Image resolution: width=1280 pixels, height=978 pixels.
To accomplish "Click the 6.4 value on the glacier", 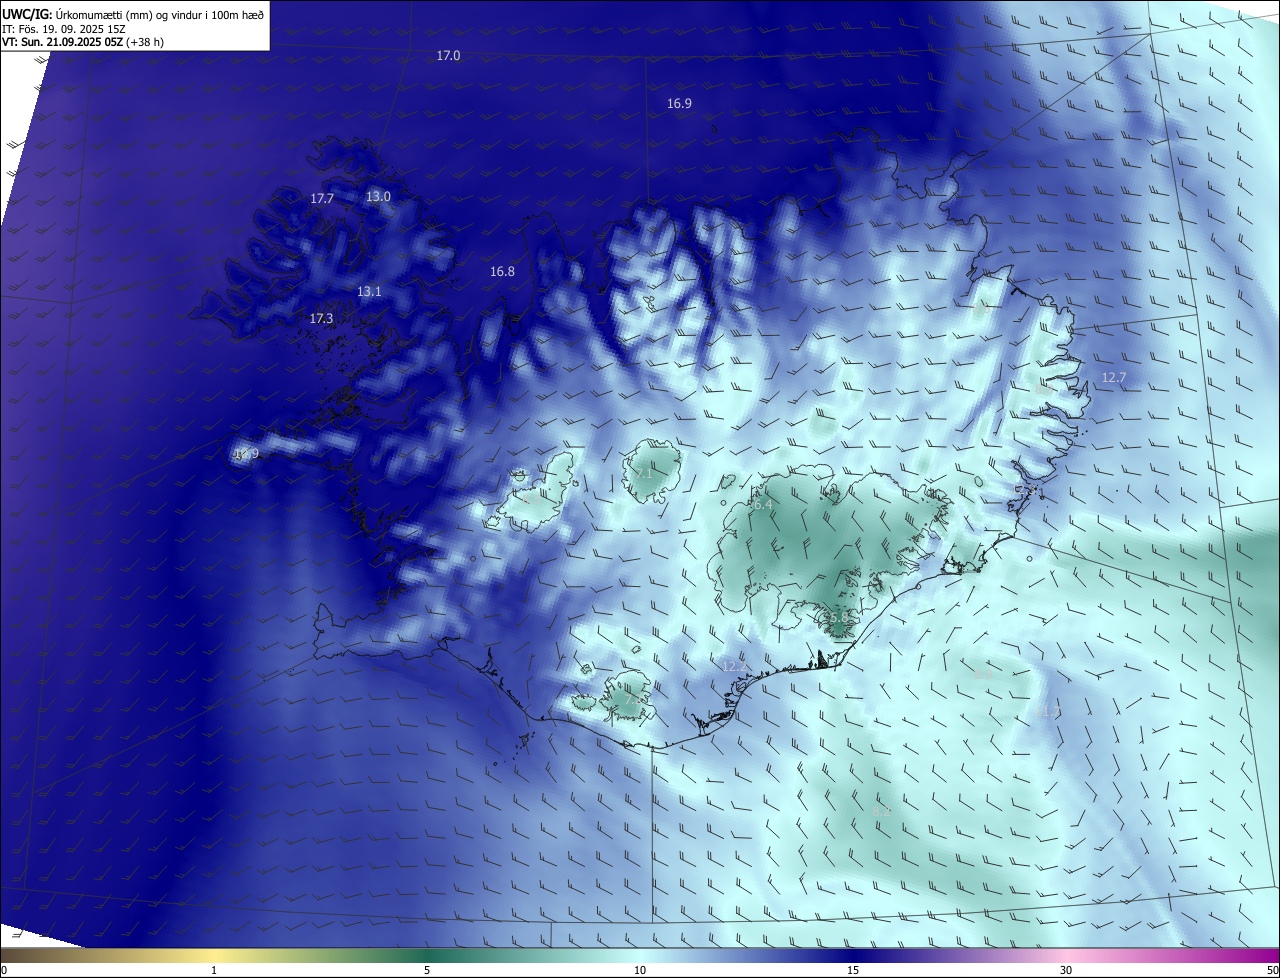I will click(x=761, y=505).
